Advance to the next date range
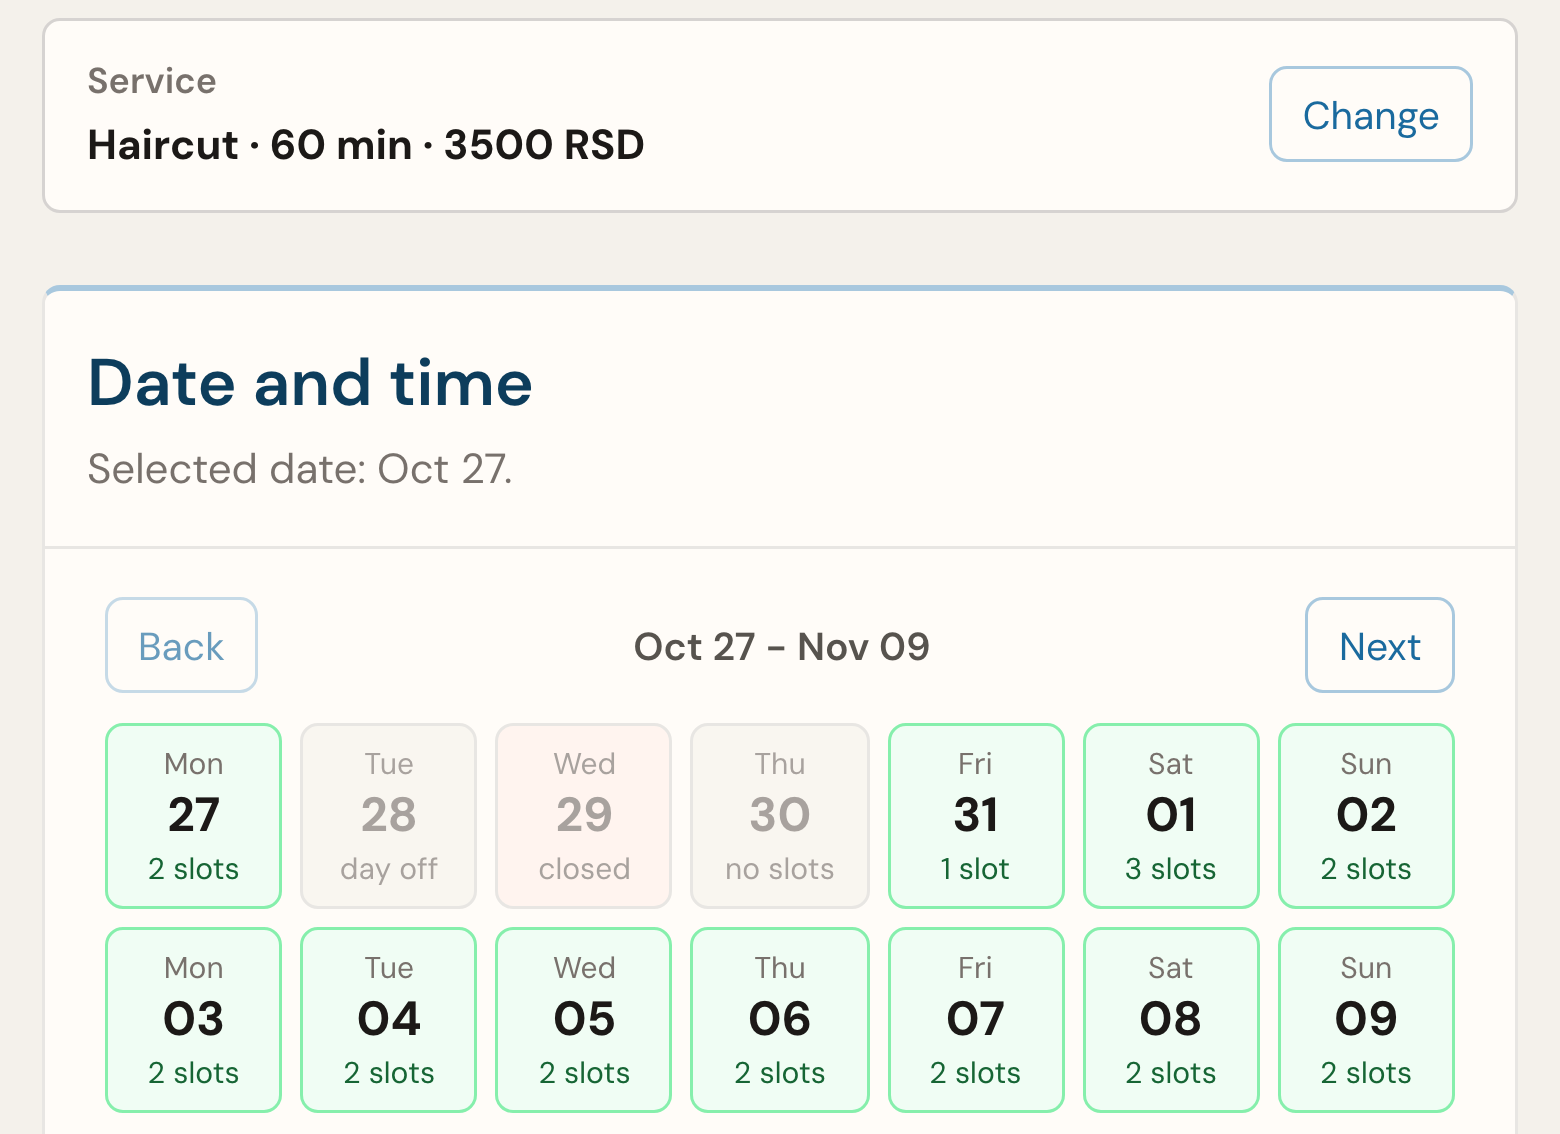The image size is (1560, 1134). click(x=1379, y=645)
